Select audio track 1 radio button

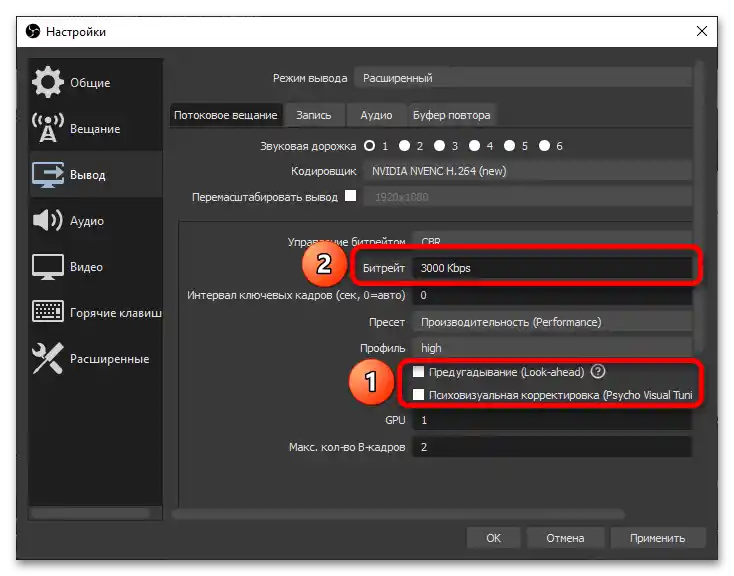[x=369, y=146]
